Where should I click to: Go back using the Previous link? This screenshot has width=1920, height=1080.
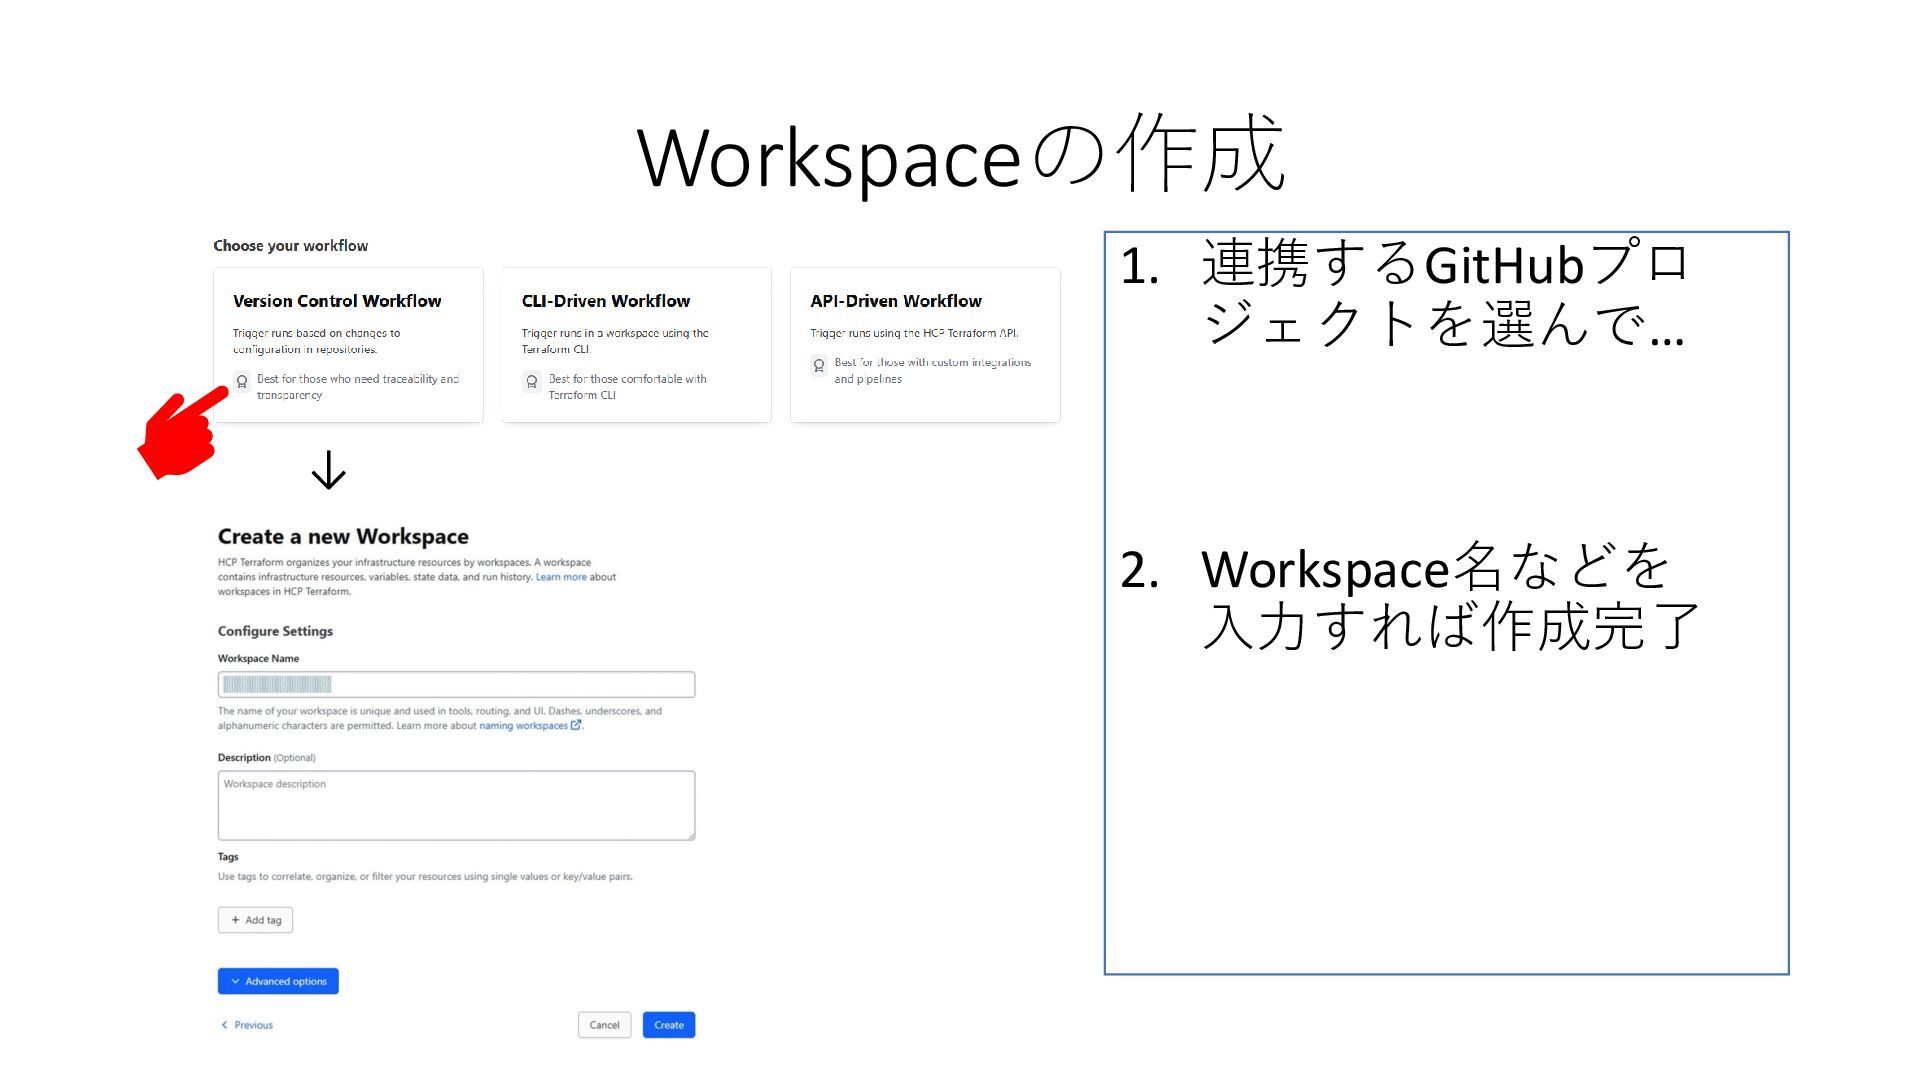(x=253, y=1025)
